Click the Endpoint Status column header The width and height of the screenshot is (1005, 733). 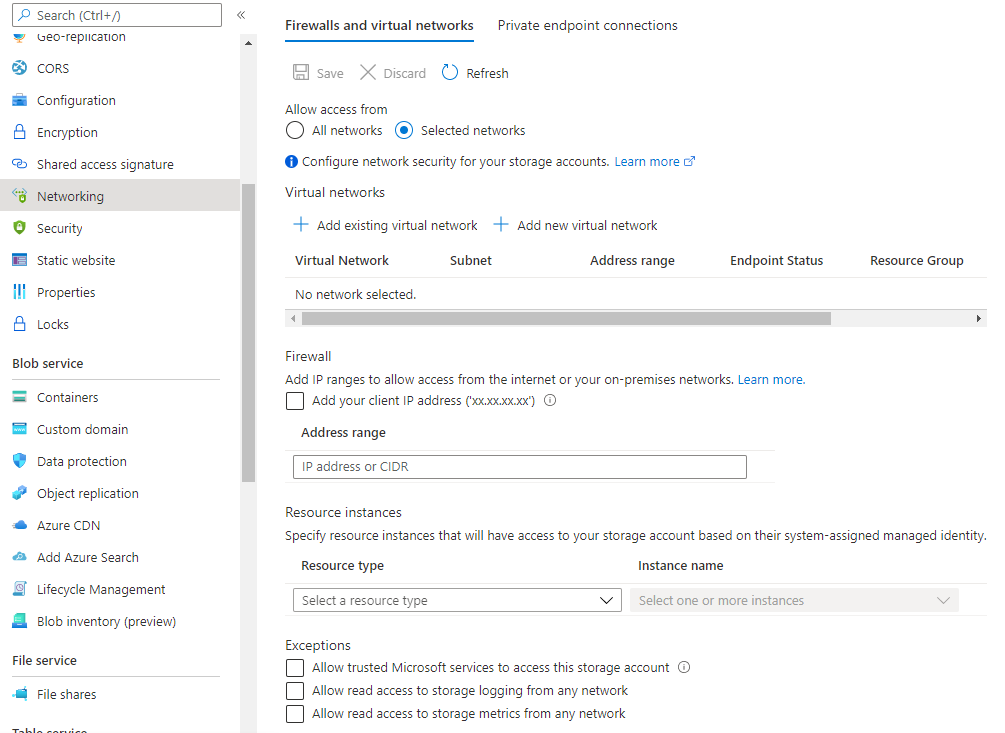pos(776,260)
